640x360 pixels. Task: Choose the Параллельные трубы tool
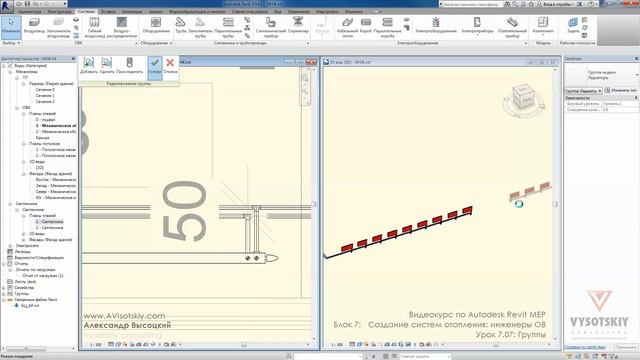[x=228, y=27]
